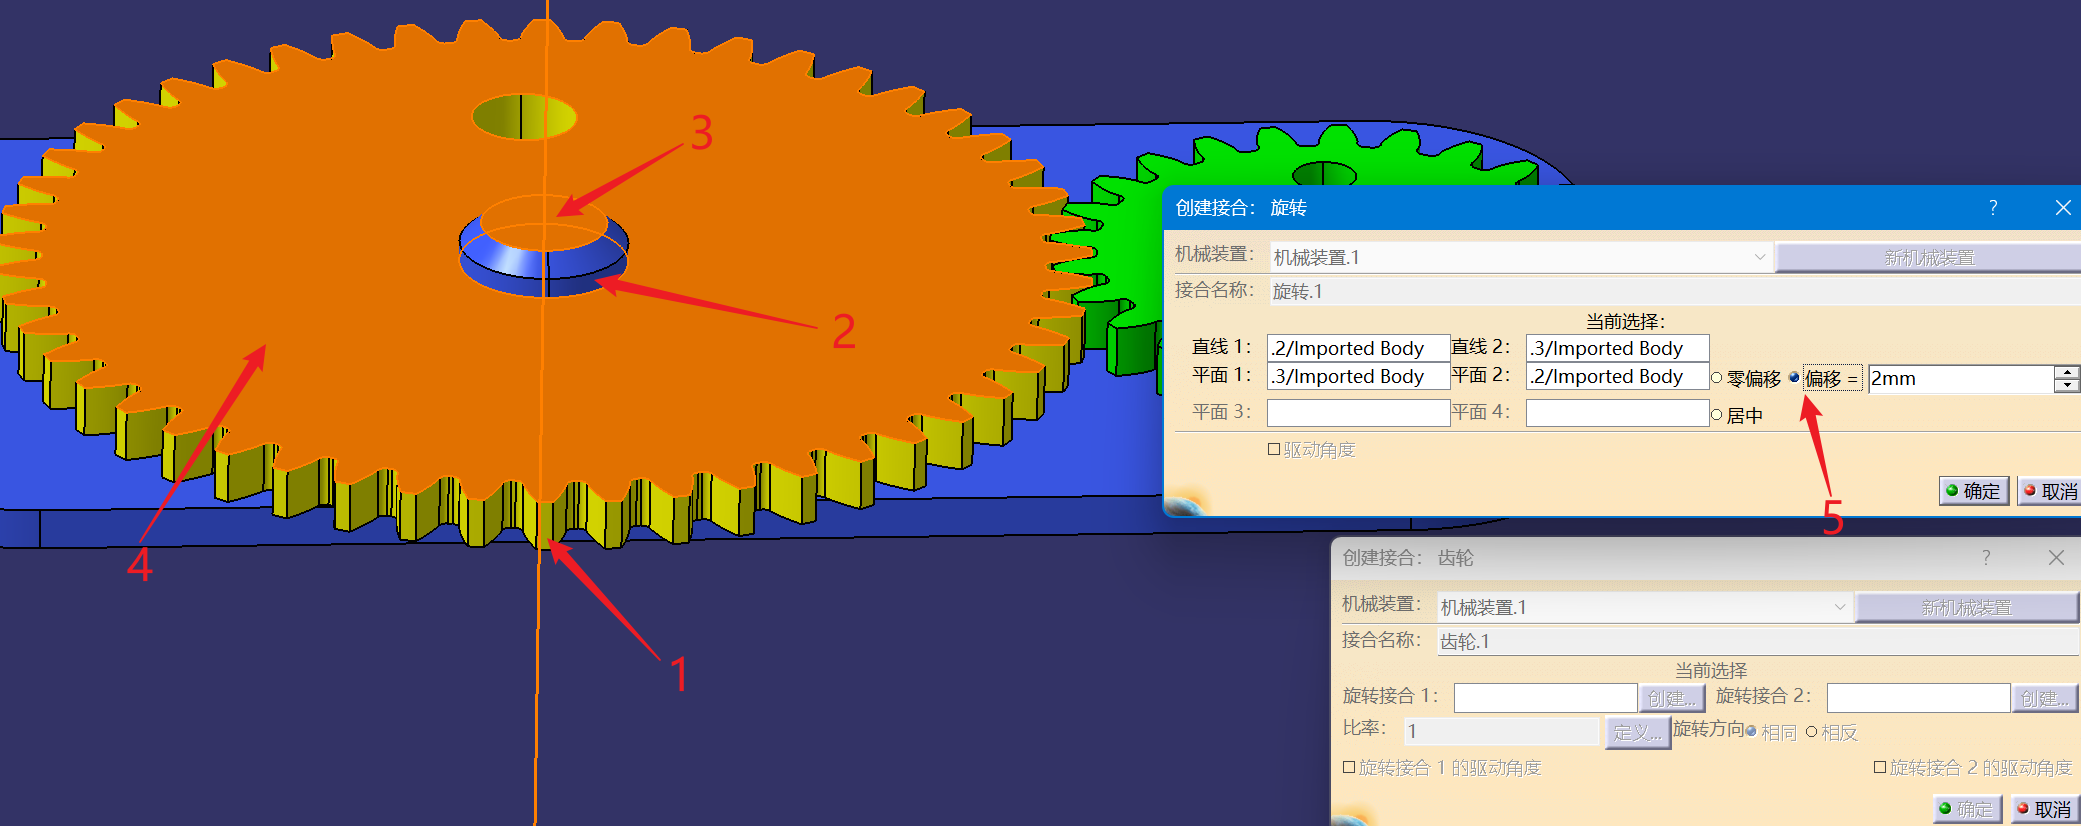Increase the offset value with up arrow
The width and height of the screenshot is (2081, 826).
[x=2067, y=372]
